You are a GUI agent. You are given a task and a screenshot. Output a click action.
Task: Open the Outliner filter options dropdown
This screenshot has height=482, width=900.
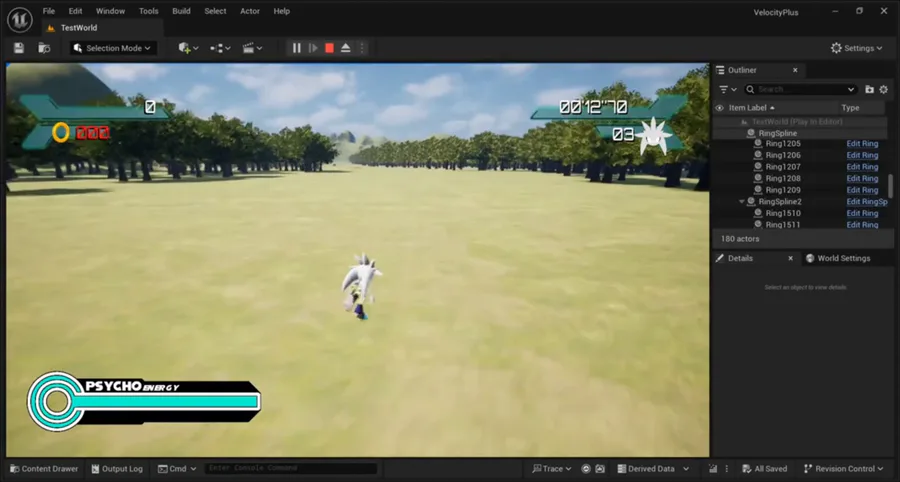click(x=727, y=90)
